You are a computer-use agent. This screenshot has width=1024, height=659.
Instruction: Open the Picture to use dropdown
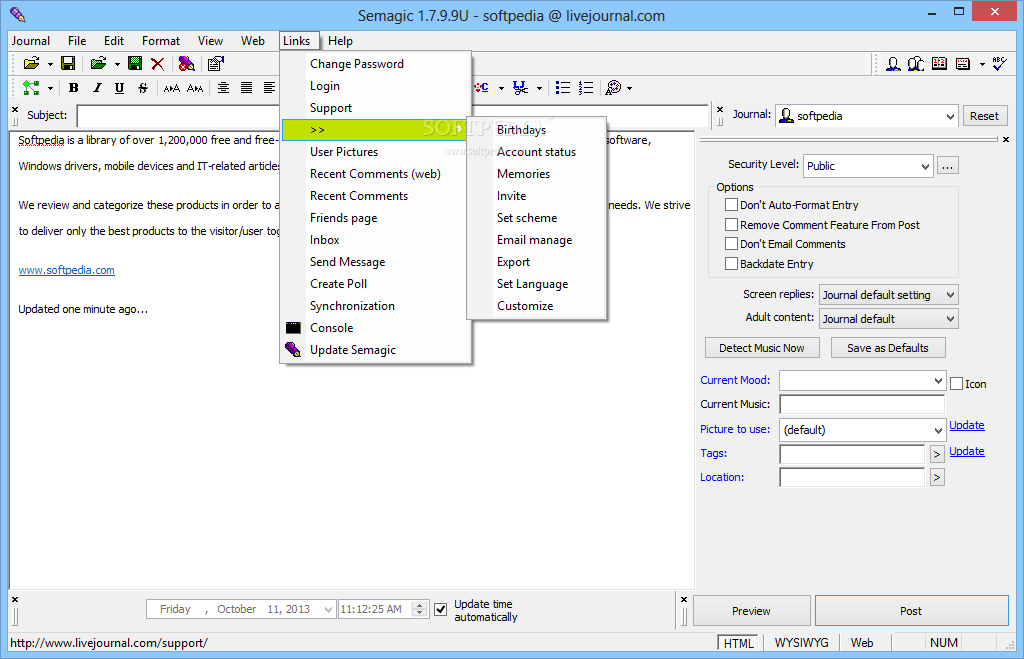pyautogui.click(x=938, y=430)
